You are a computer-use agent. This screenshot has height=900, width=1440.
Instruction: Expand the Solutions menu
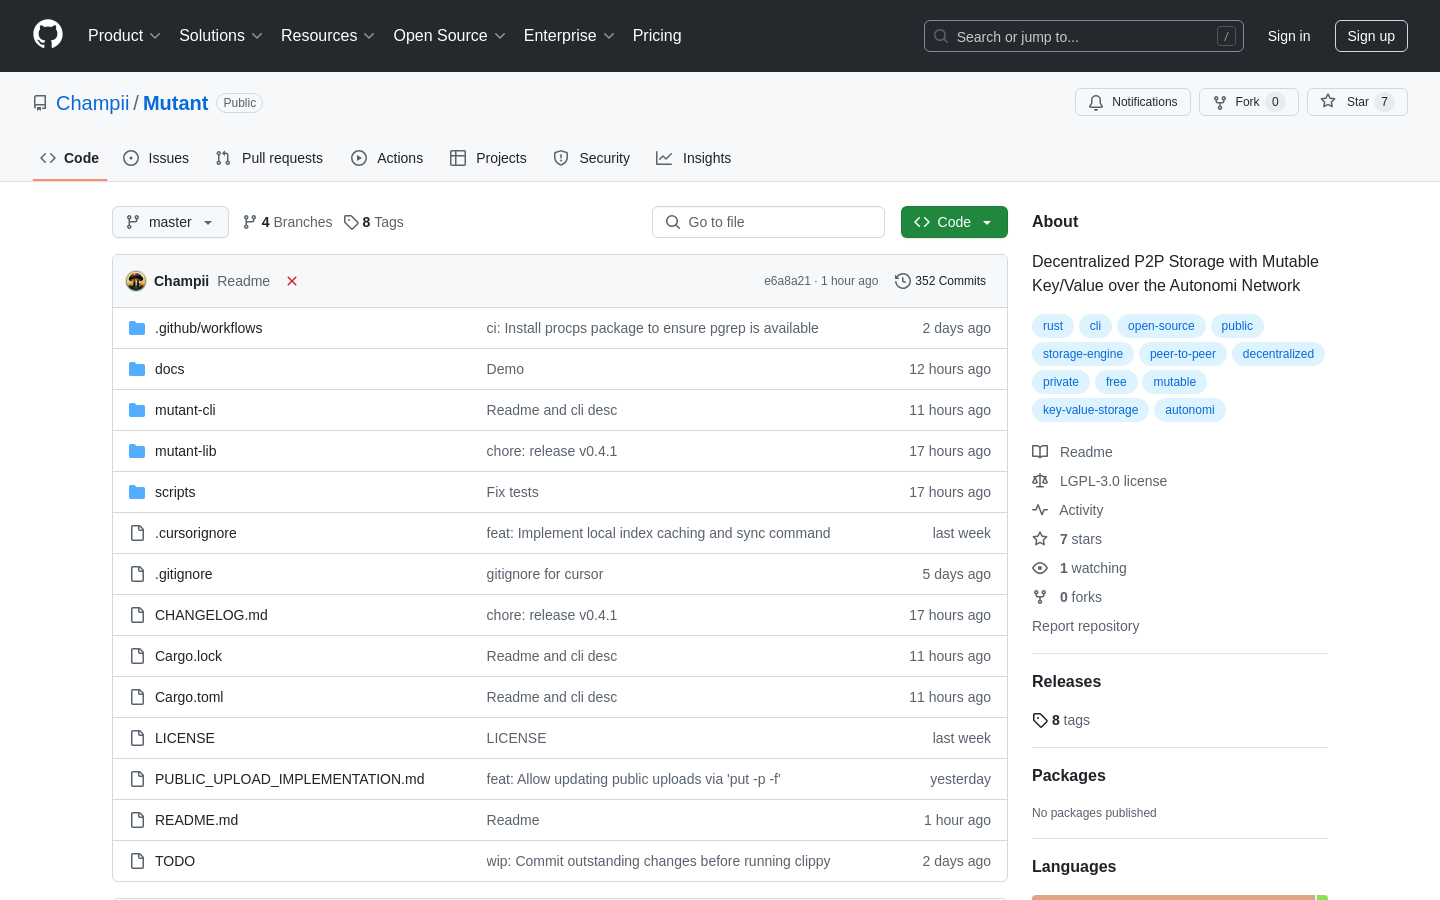[221, 35]
